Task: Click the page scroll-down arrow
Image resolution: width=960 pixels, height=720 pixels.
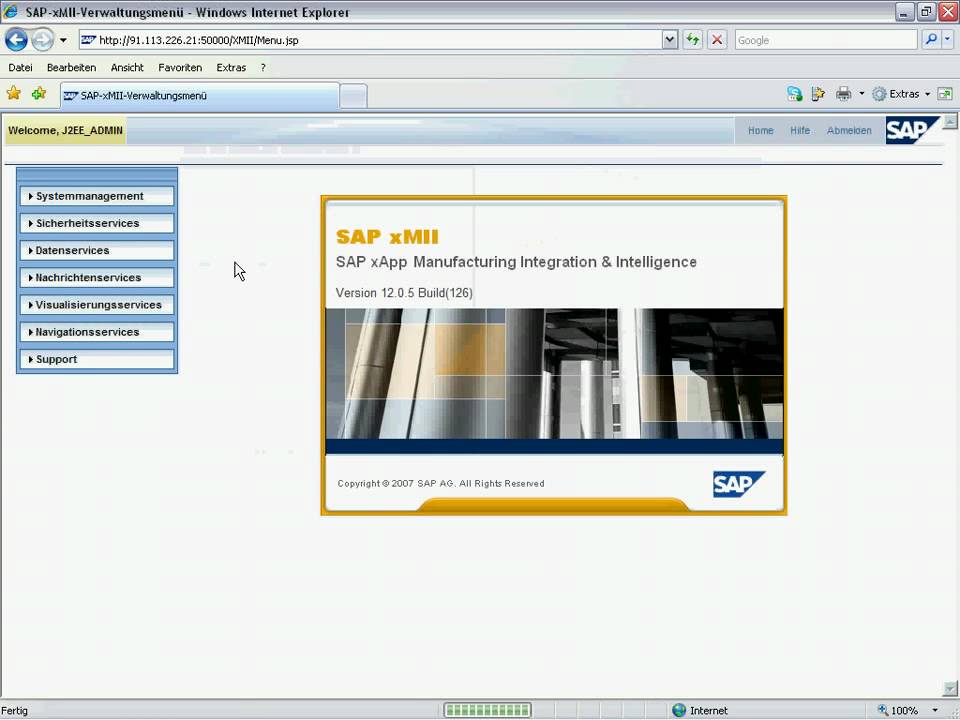Action: point(950,688)
